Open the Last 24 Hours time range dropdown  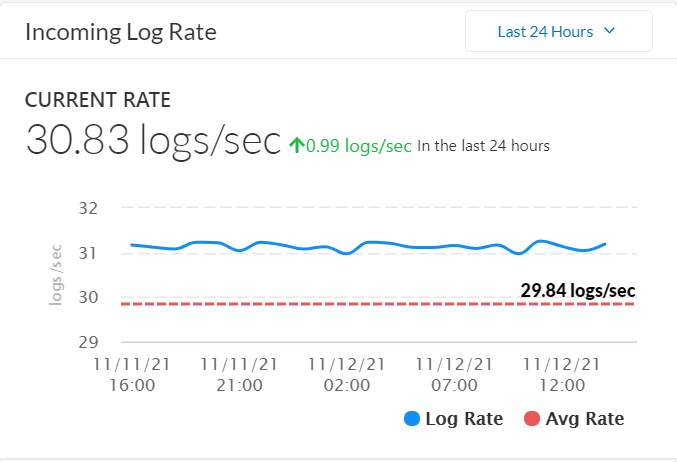point(558,31)
